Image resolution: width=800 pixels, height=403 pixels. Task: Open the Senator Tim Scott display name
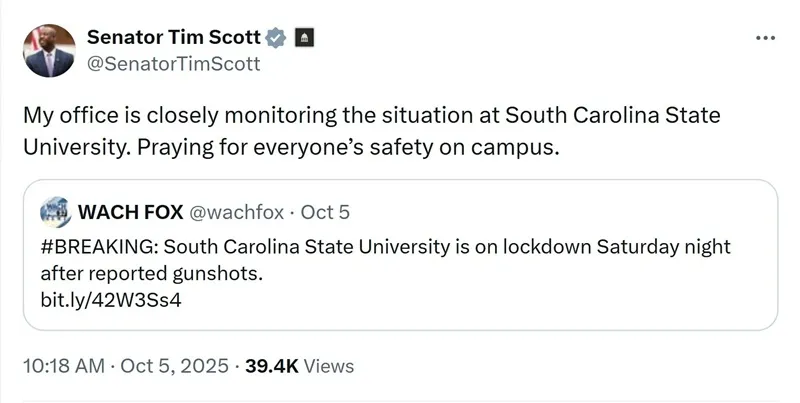click(175, 38)
